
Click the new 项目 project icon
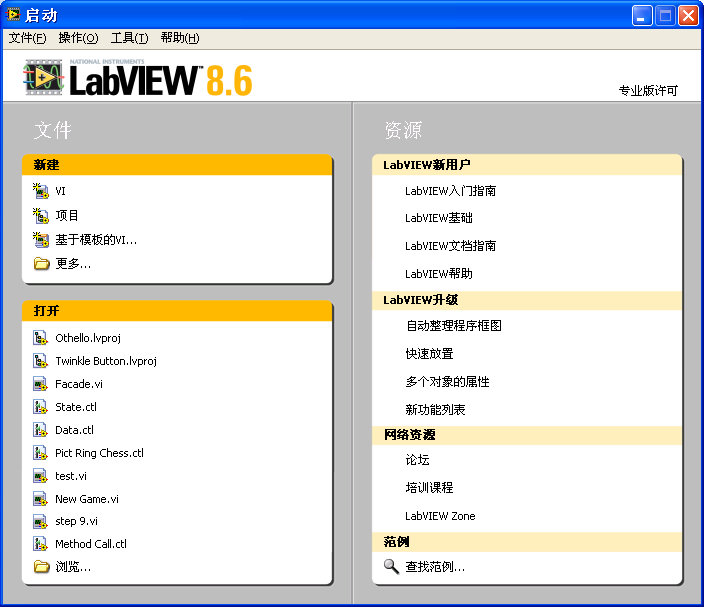click(x=41, y=215)
